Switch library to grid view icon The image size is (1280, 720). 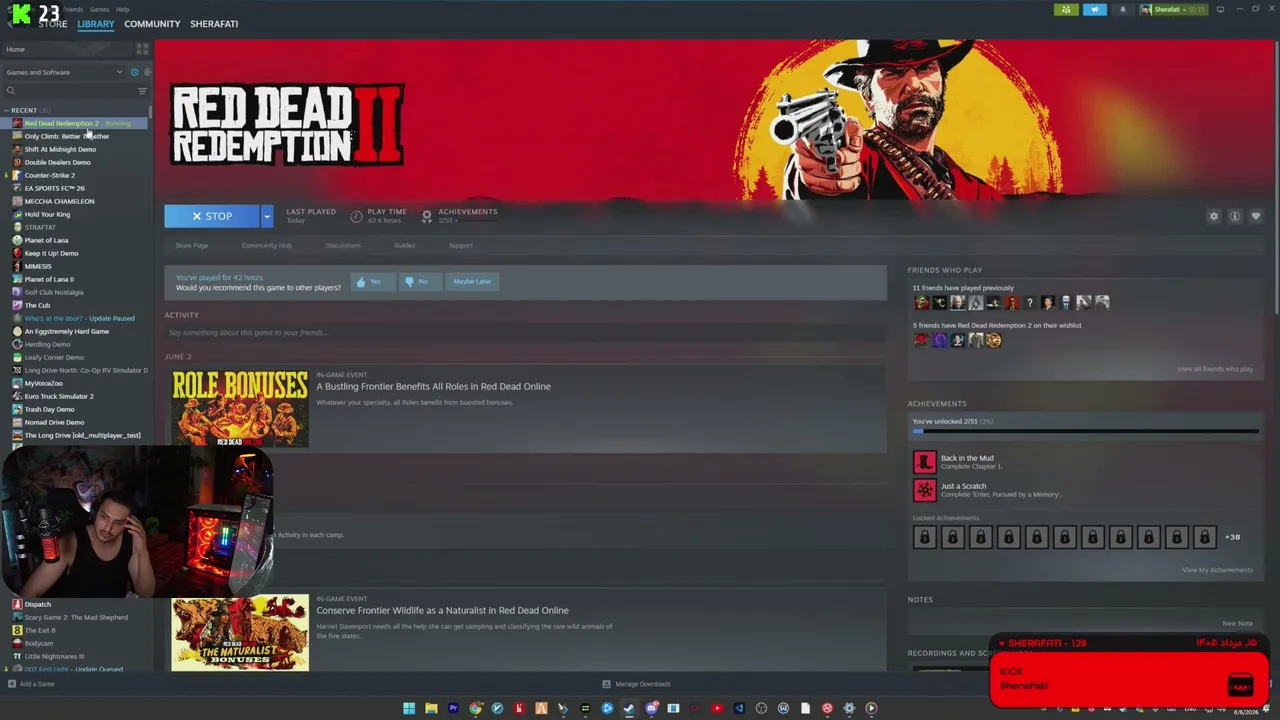pyautogui.click(x=142, y=49)
